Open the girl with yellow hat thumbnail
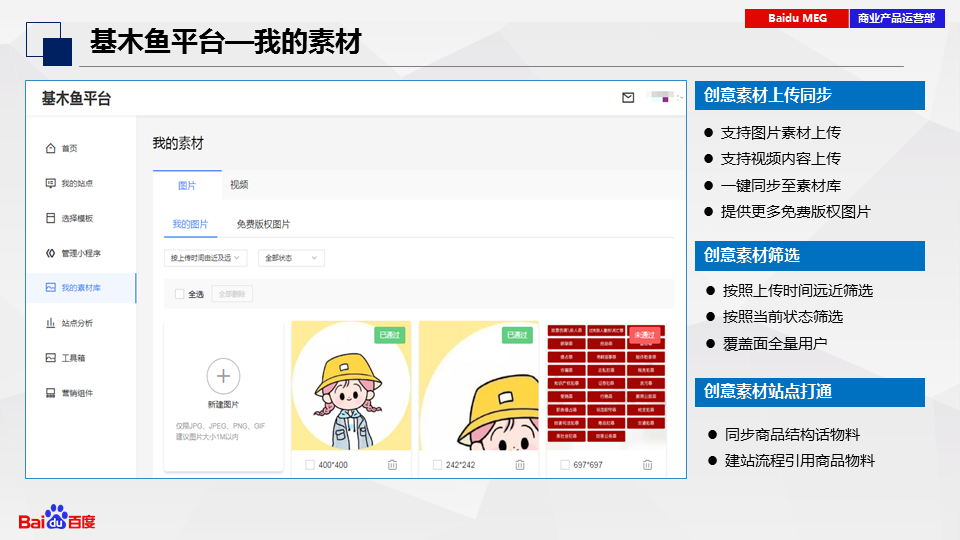The image size is (960, 540). [351, 386]
